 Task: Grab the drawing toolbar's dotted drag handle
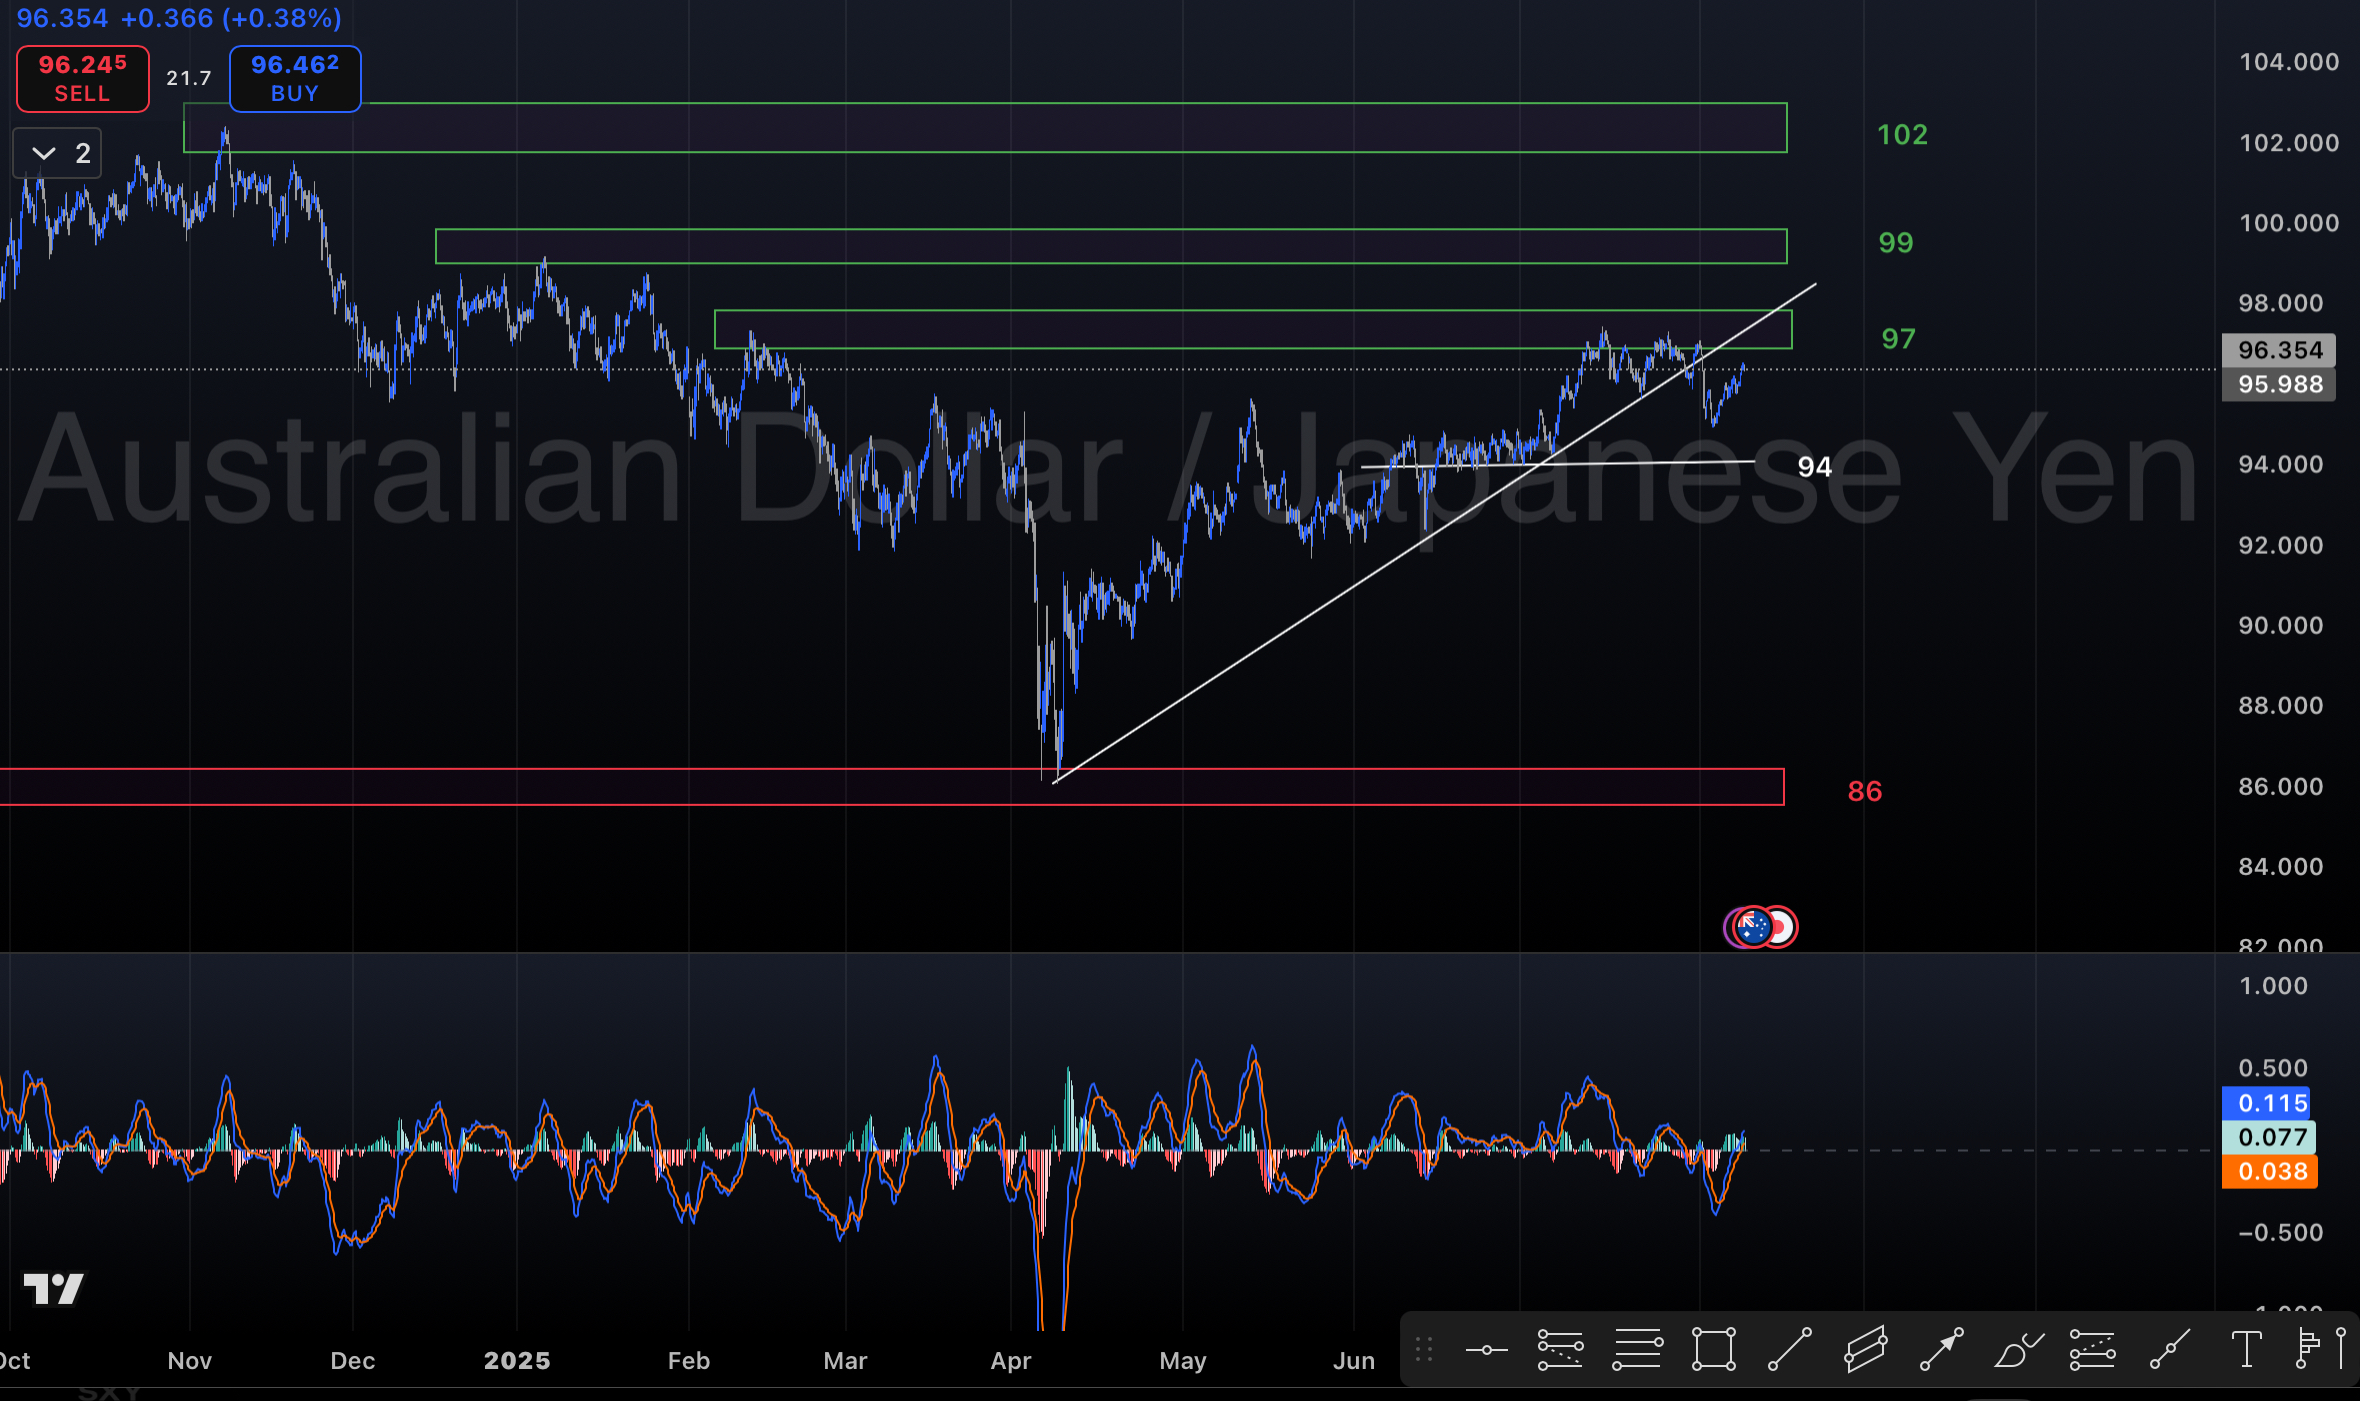[x=1425, y=1350]
